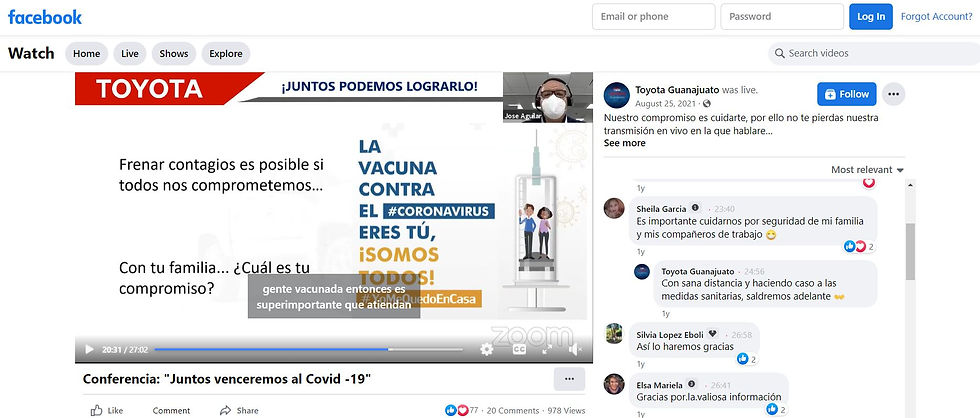The image size is (980, 418).
Task: Go to Watch Shows tab
Action: (x=174, y=54)
